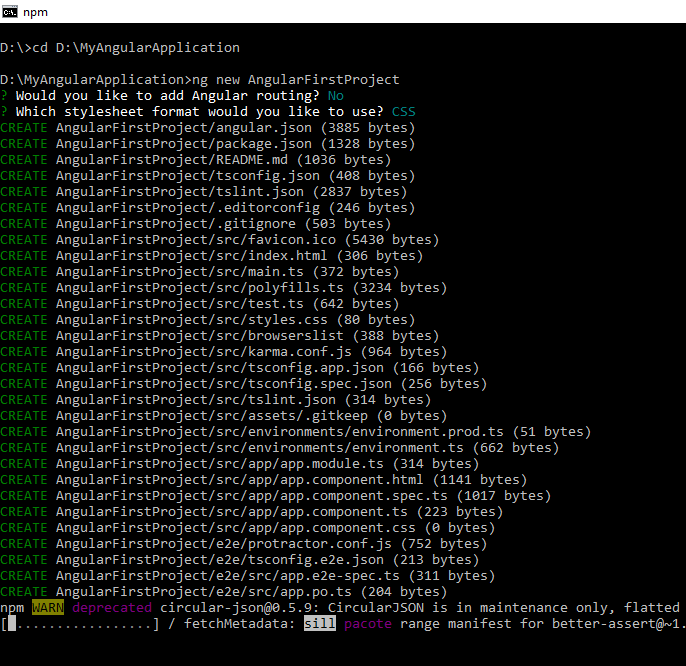Click the src/tsconfig.app.json (166 bytes) line
The height and width of the screenshot is (666, 686).
point(239,368)
